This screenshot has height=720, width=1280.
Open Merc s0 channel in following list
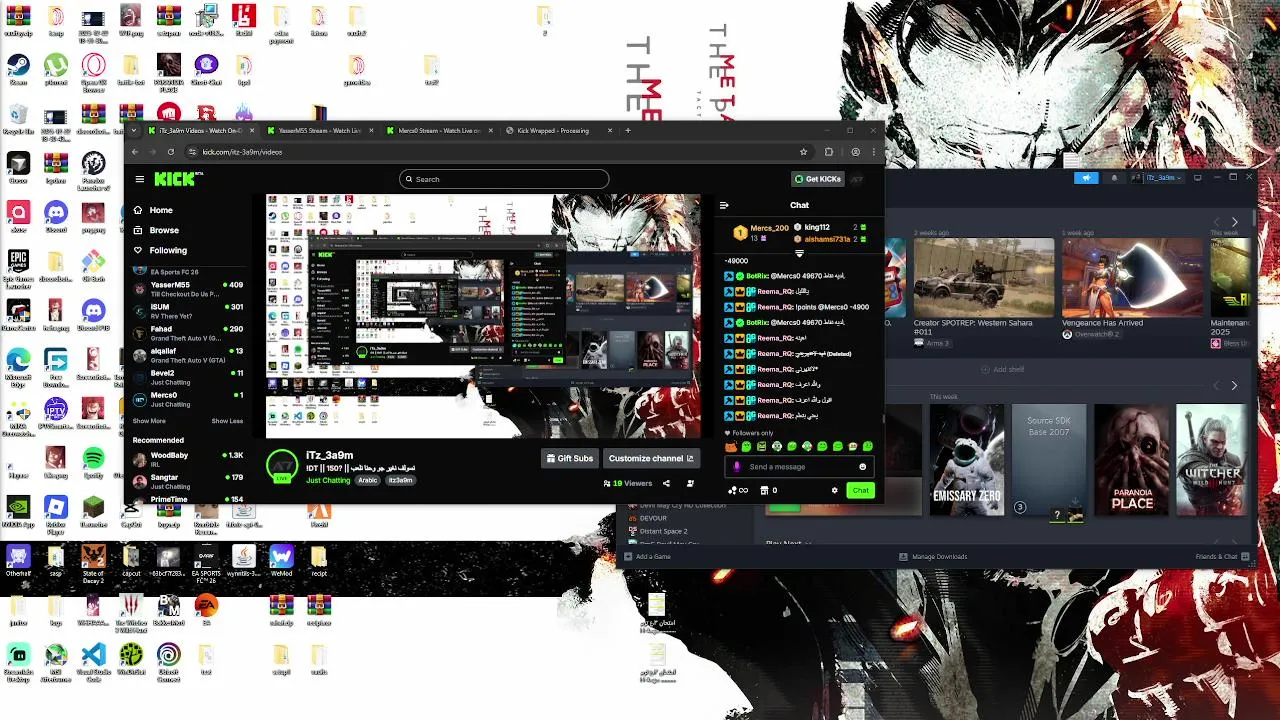[188, 399]
